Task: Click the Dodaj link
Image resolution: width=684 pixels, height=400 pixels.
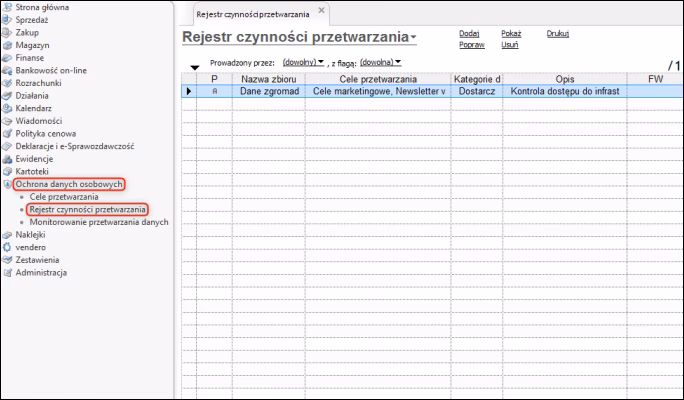Action: [x=469, y=34]
